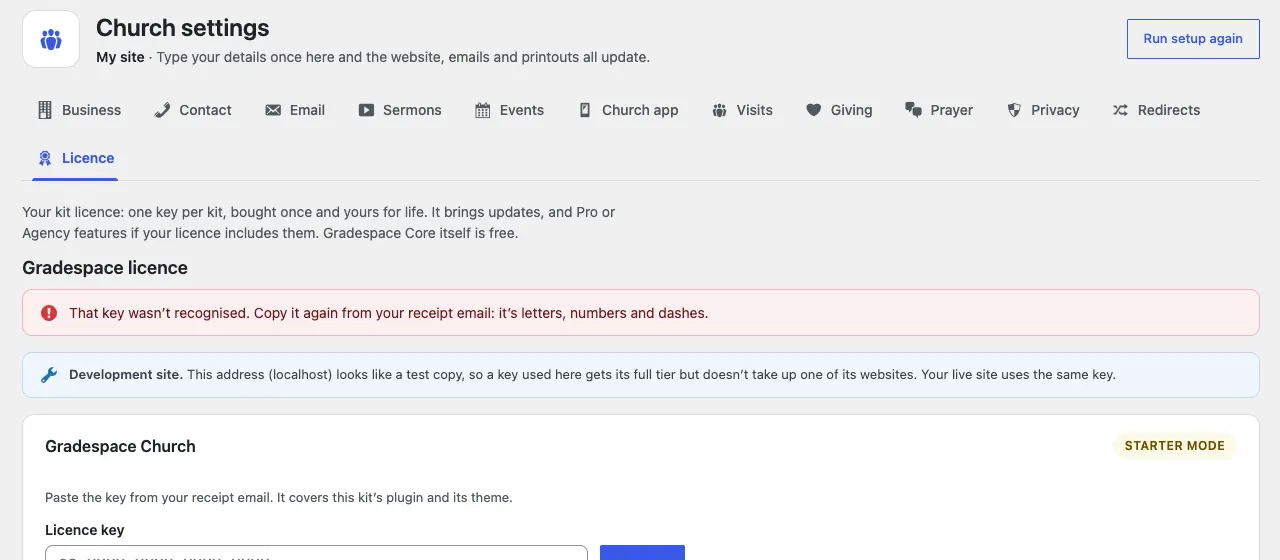1280x560 pixels.
Task: Select the Privacy shield icon
Action: [x=1014, y=110]
